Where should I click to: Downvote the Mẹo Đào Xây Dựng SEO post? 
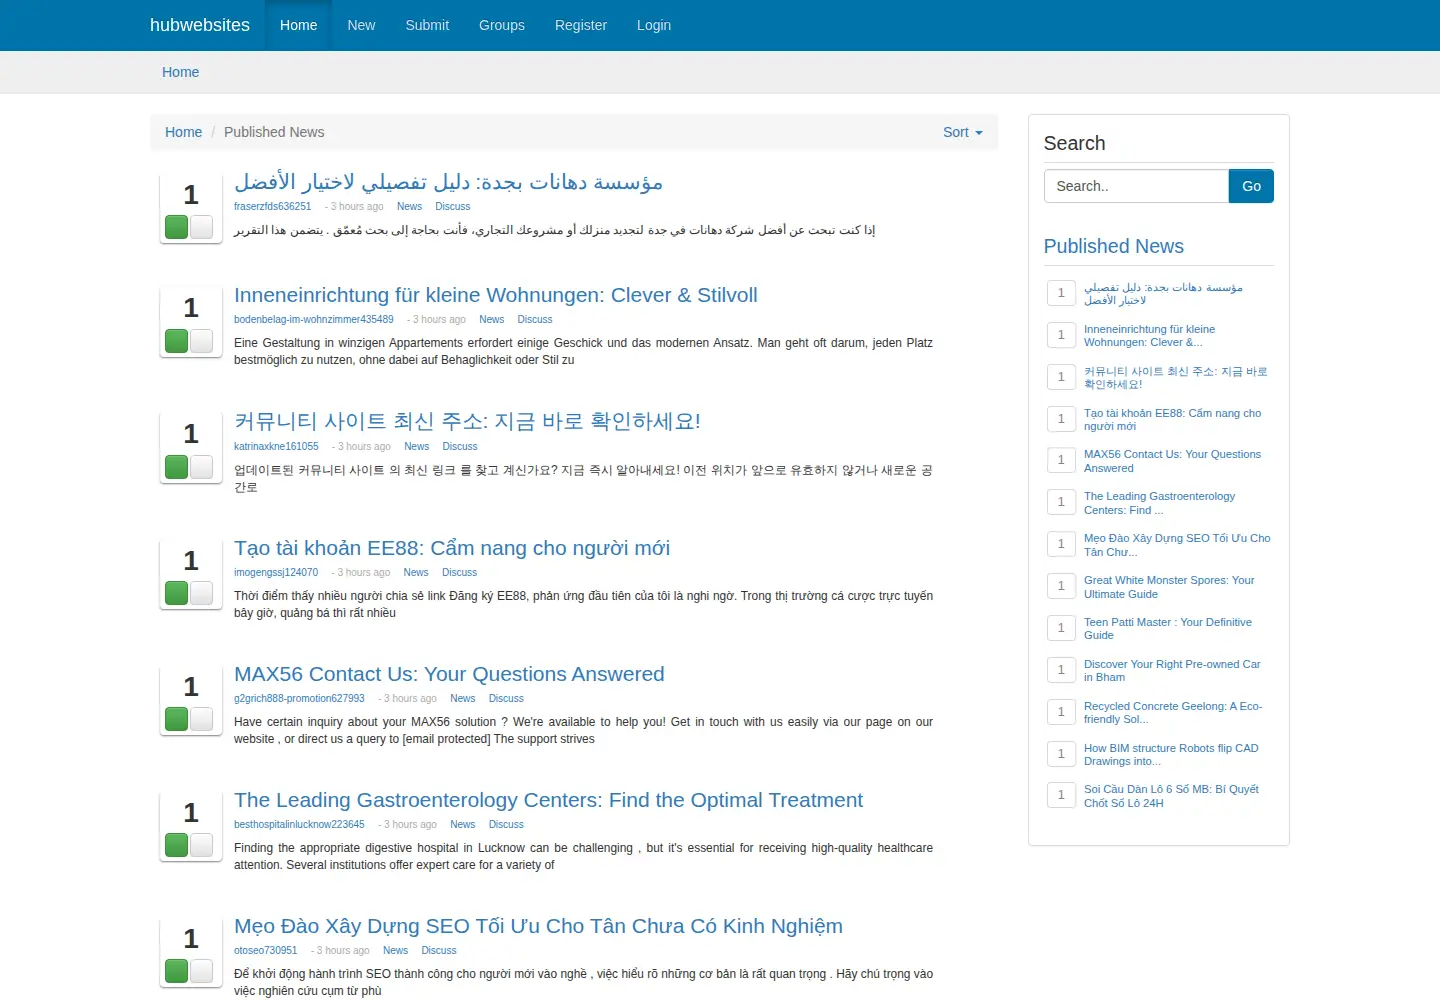pyautogui.click(x=202, y=971)
